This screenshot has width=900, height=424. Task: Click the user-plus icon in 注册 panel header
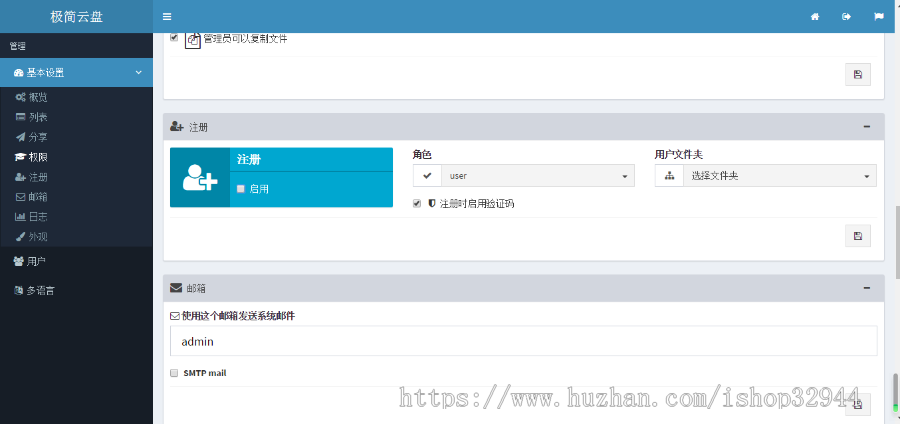pyautogui.click(x=177, y=127)
